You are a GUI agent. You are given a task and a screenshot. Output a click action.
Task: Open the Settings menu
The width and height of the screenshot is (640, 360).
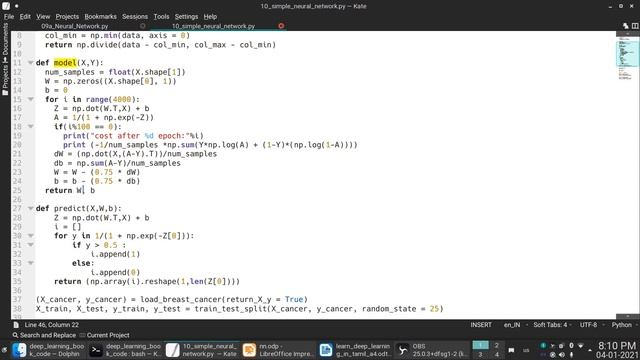(x=186, y=17)
